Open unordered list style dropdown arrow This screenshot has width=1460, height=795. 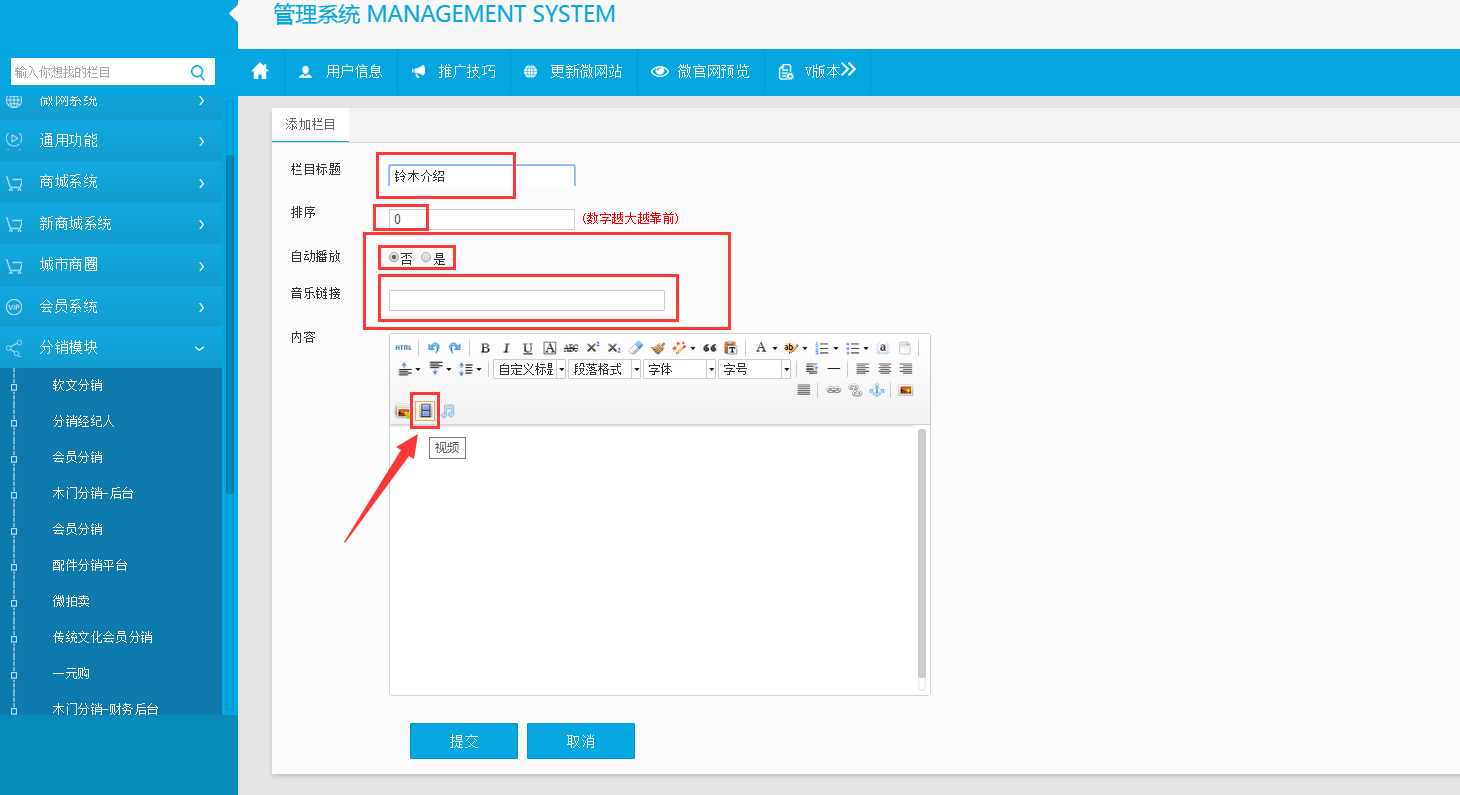tap(866, 348)
